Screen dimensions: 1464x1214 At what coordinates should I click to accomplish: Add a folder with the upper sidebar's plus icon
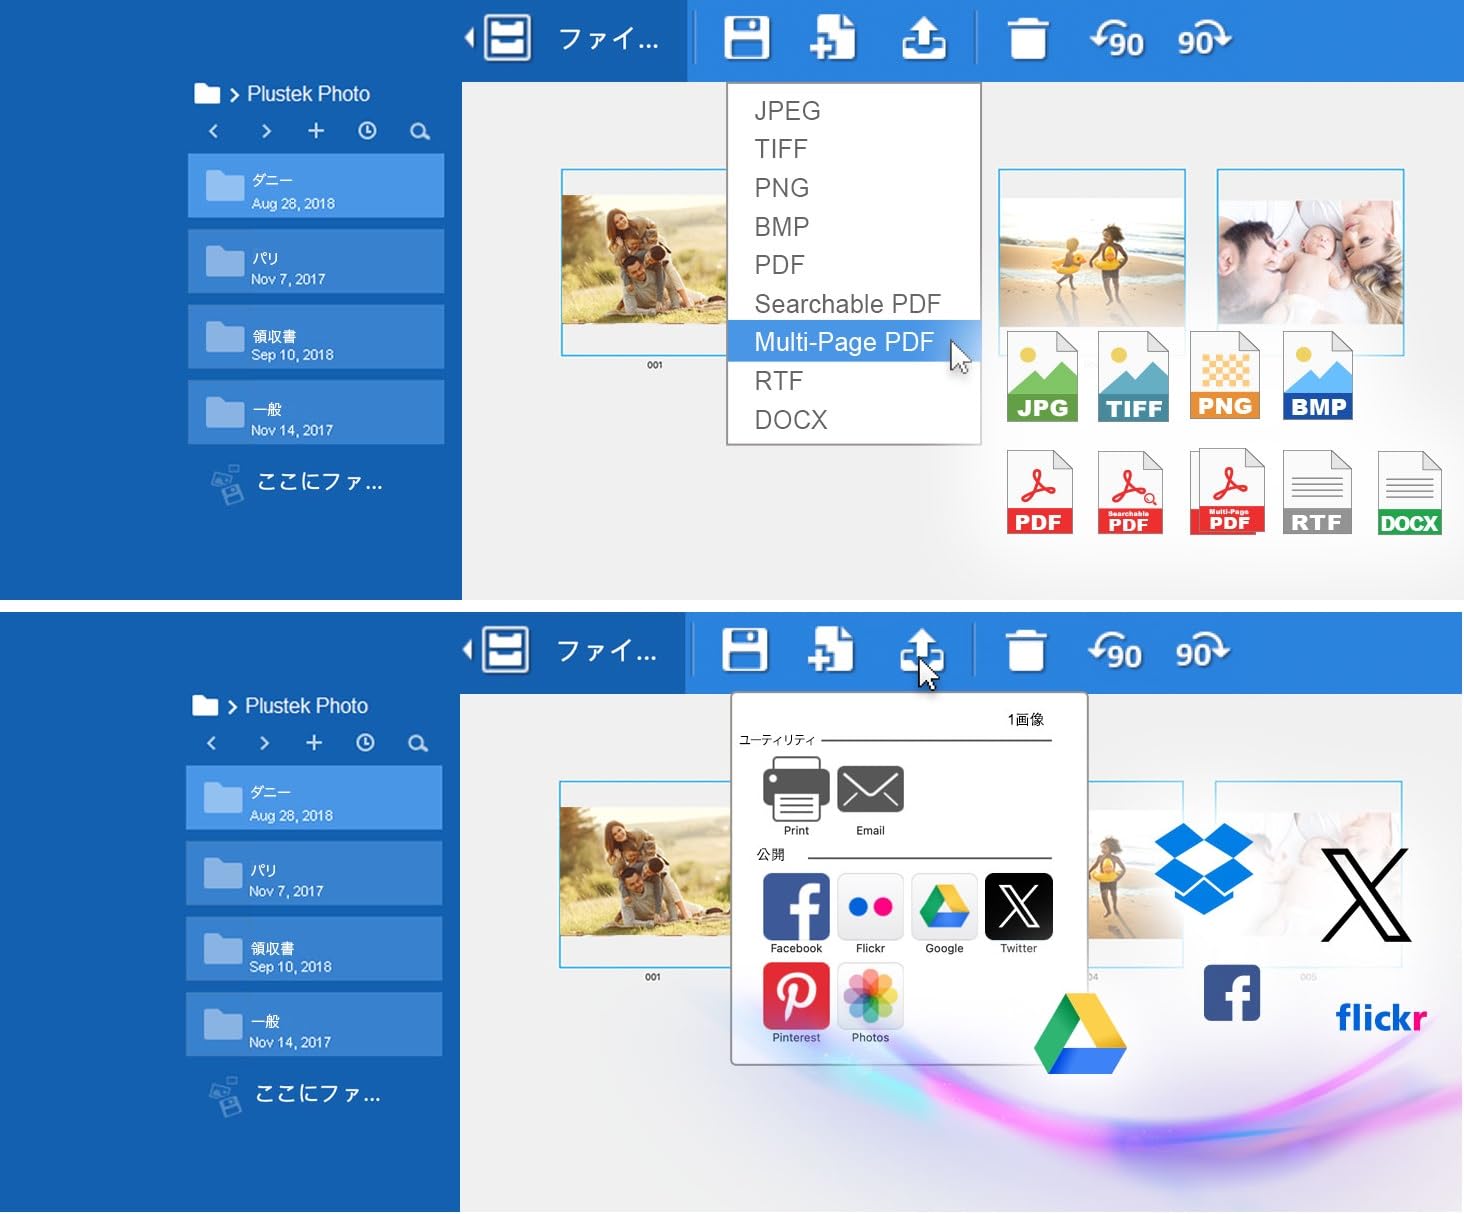[316, 130]
